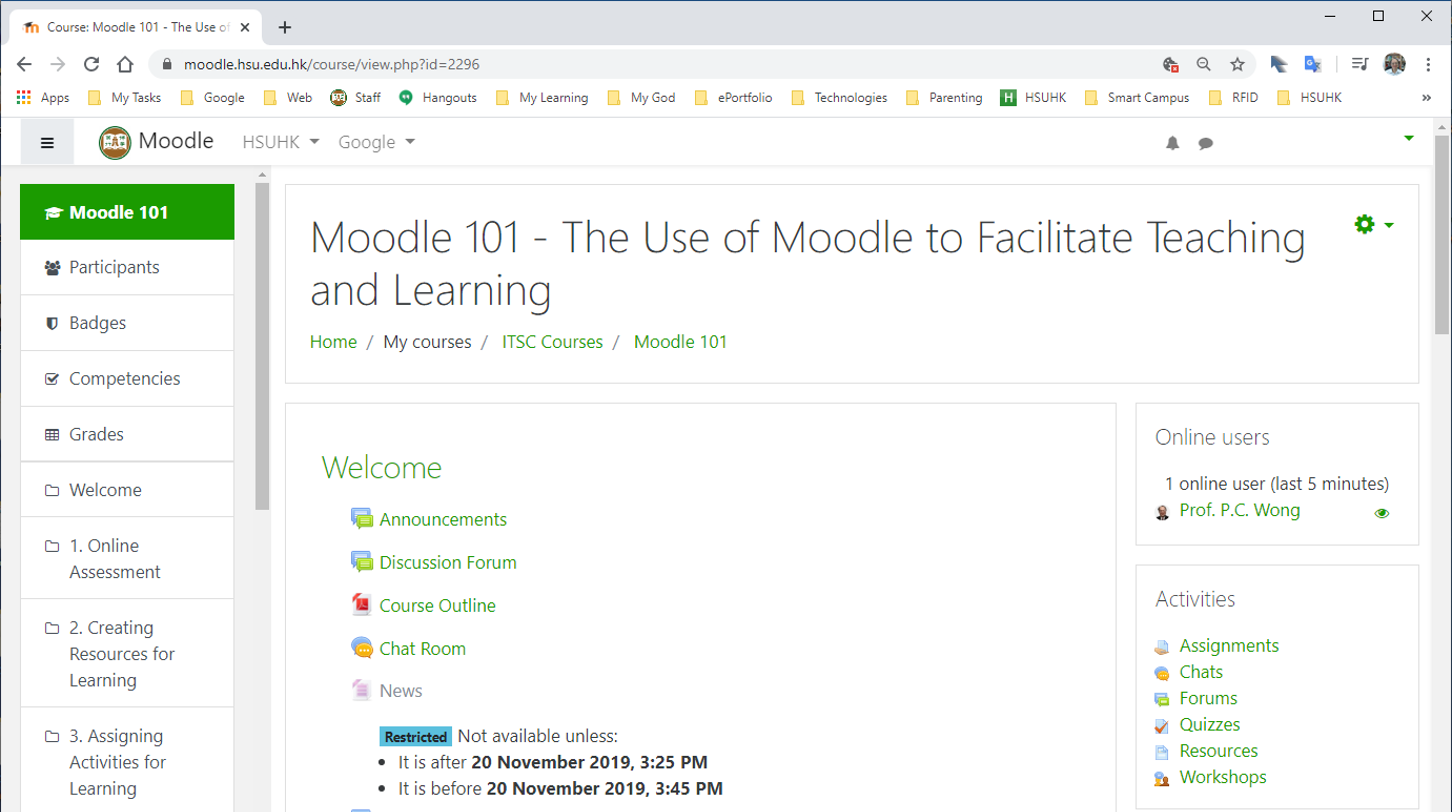
Task: Toggle visibility with the eye beside Prof. P.C. Wong
Action: coord(1382,512)
